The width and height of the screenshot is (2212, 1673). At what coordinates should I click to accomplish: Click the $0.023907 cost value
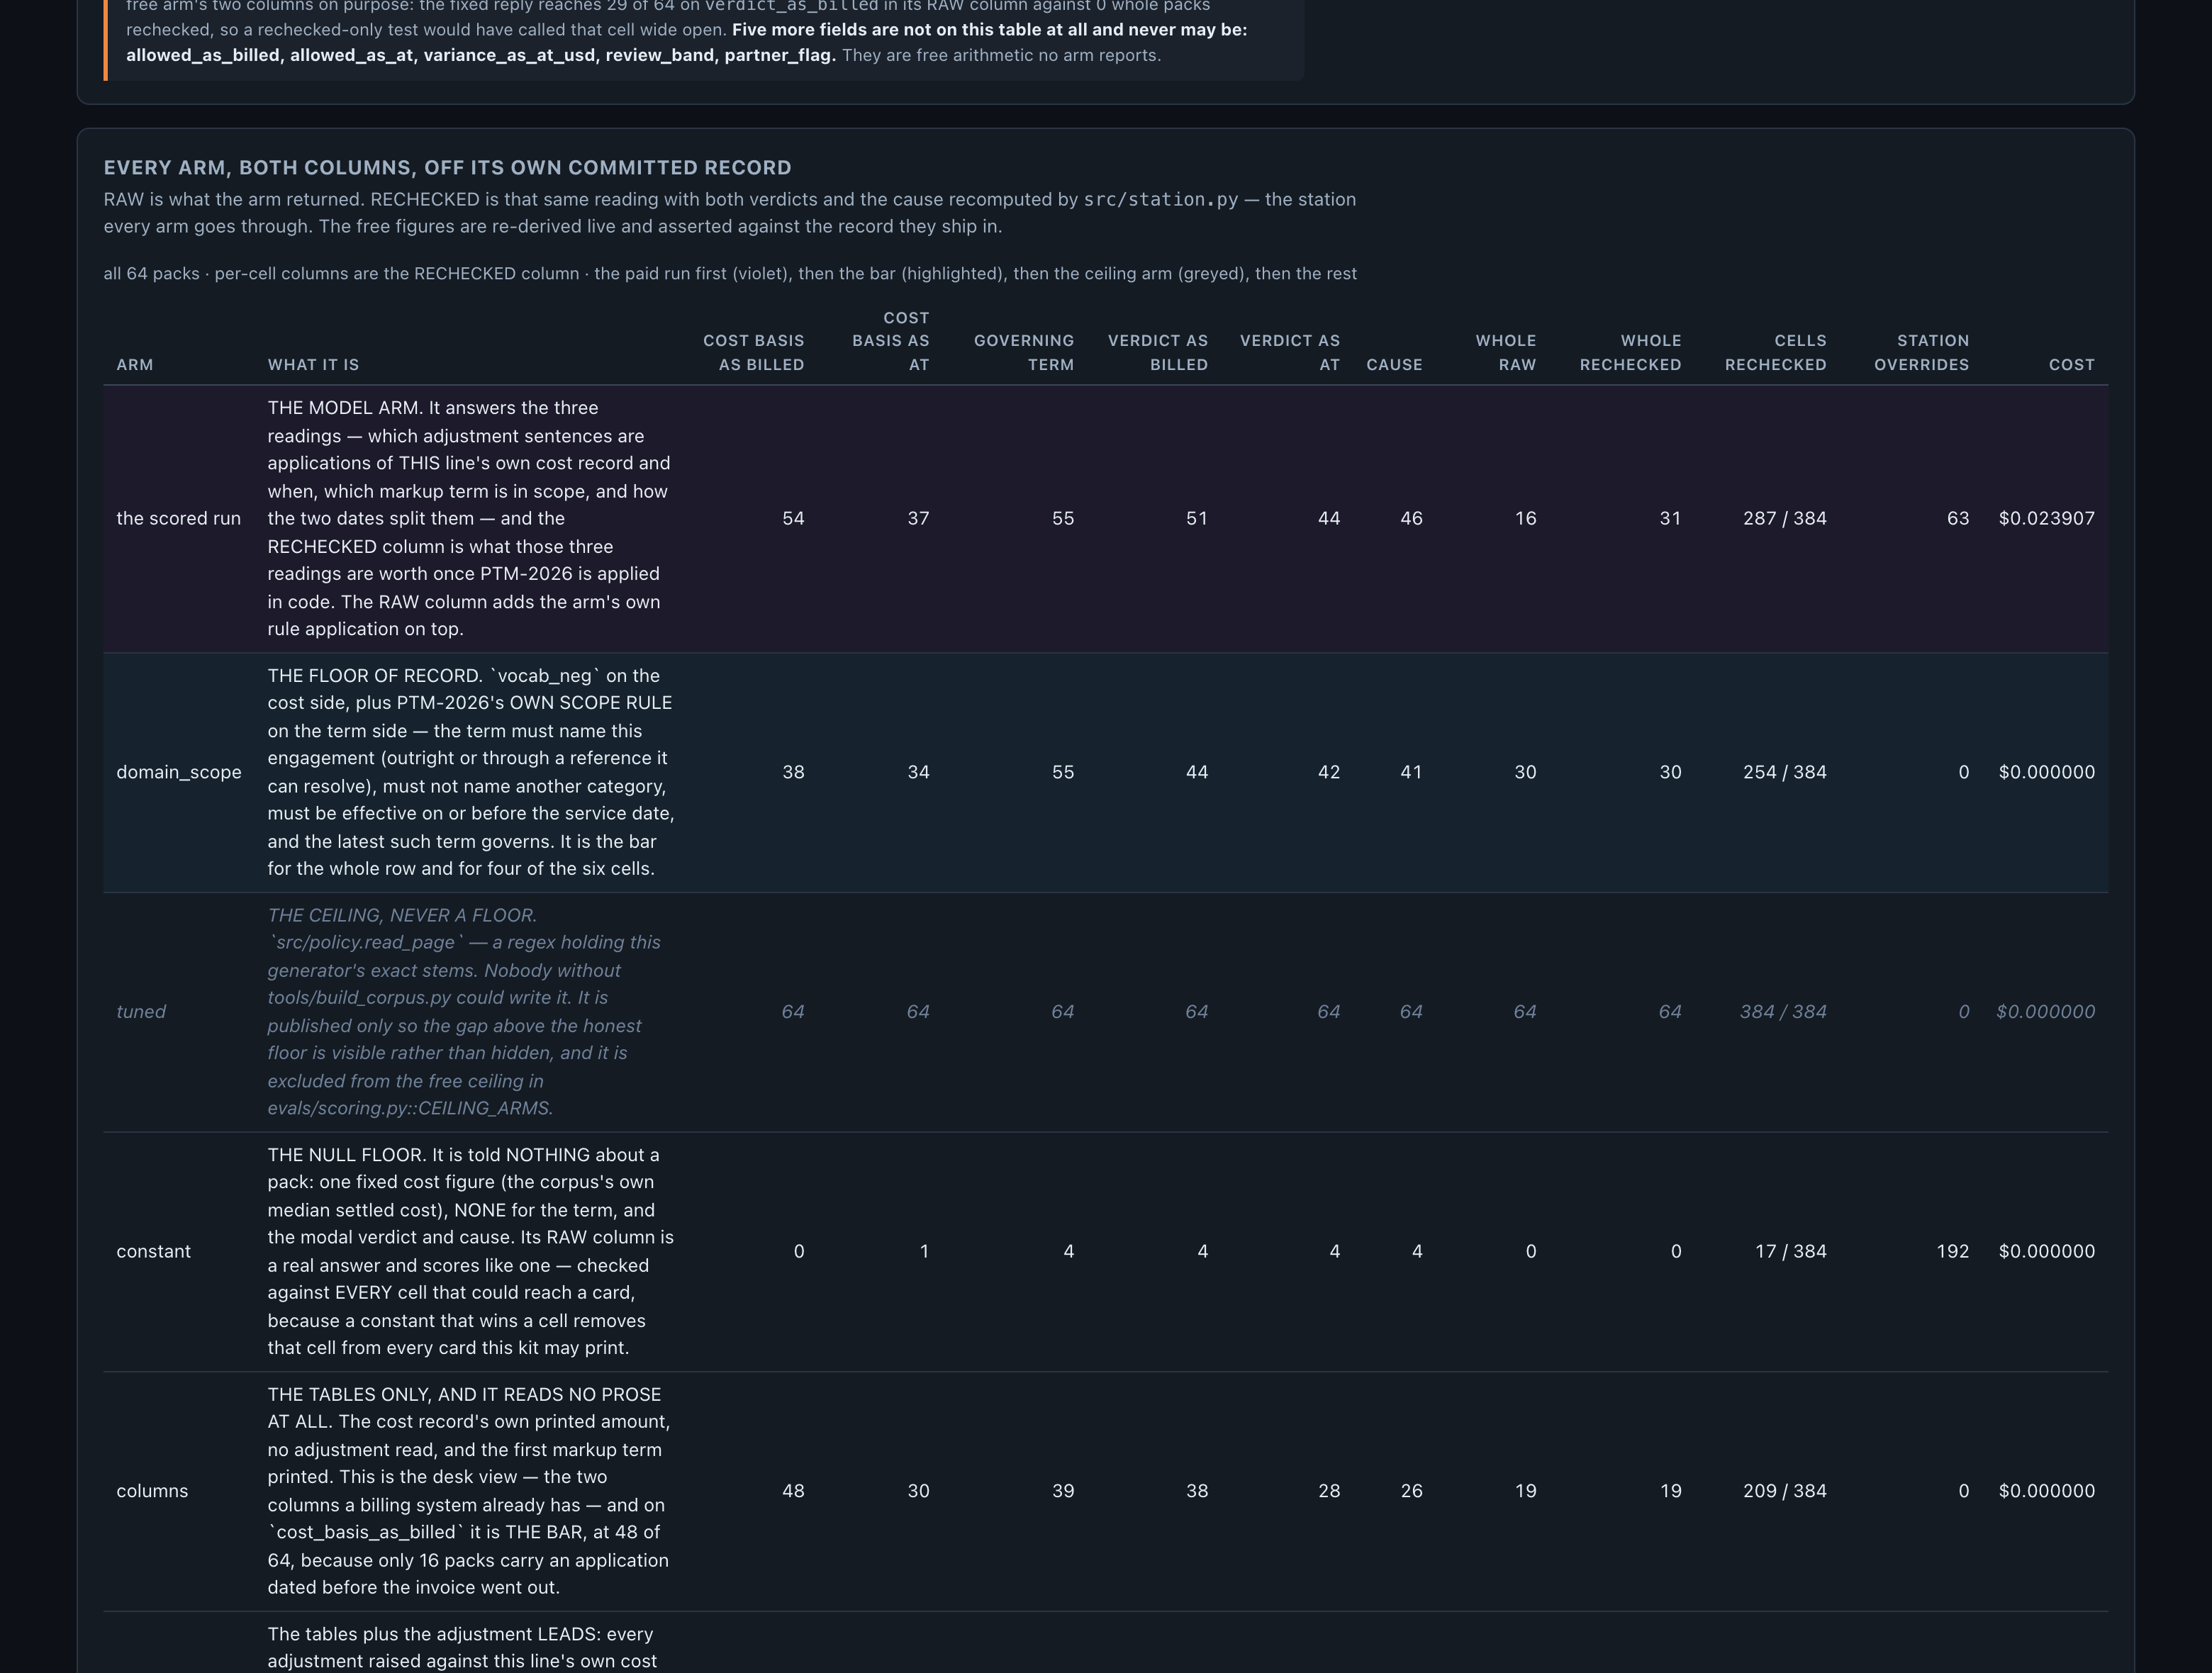click(x=2046, y=518)
